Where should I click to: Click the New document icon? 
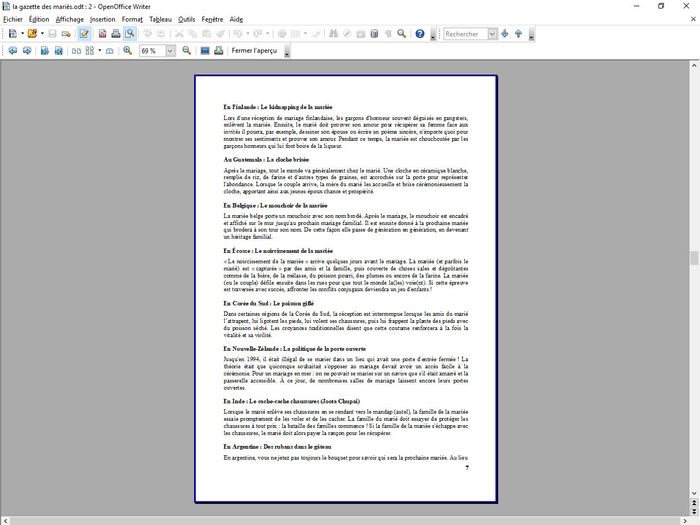point(12,33)
